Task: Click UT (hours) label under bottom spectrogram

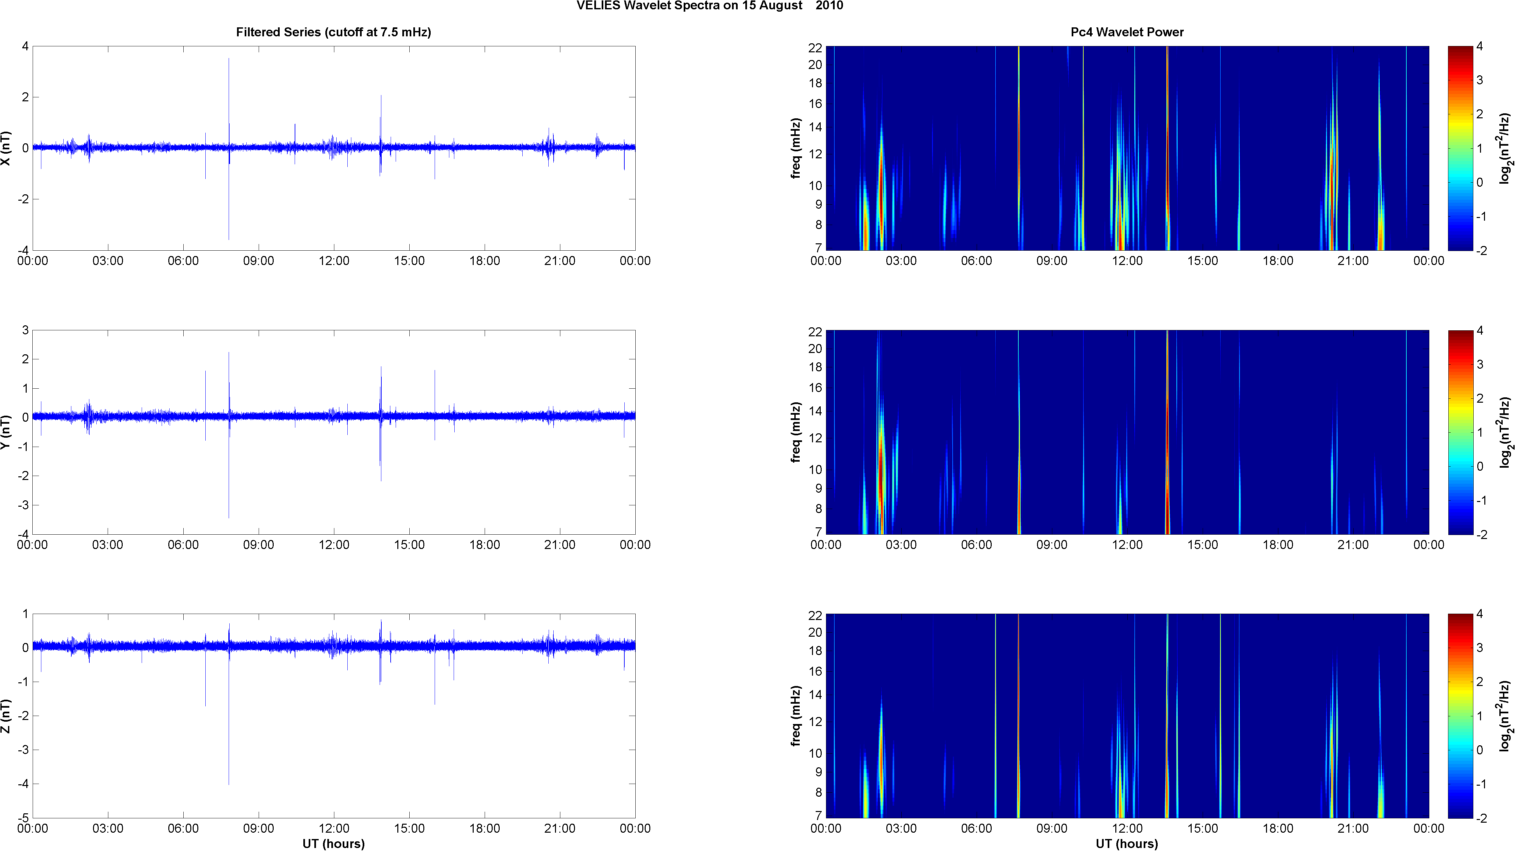Action: pyautogui.click(x=1126, y=843)
